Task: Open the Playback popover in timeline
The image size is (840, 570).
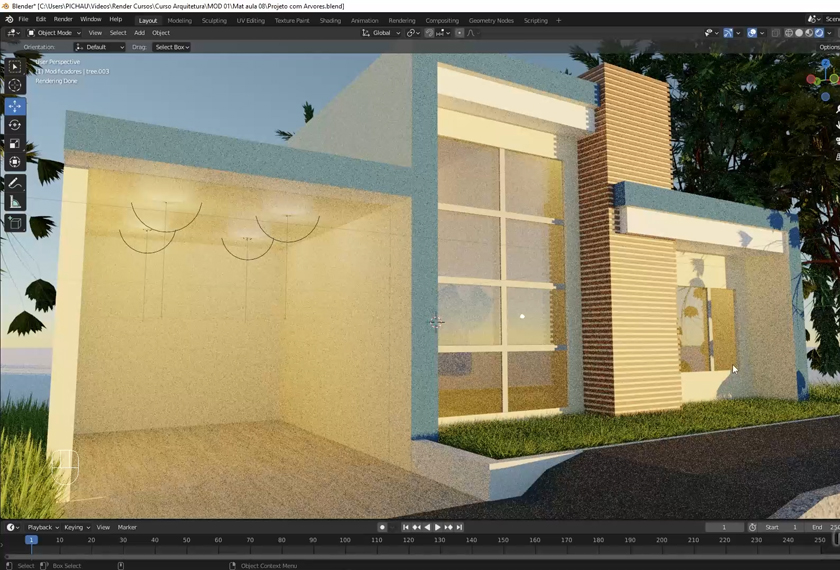Action: [x=42, y=527]
